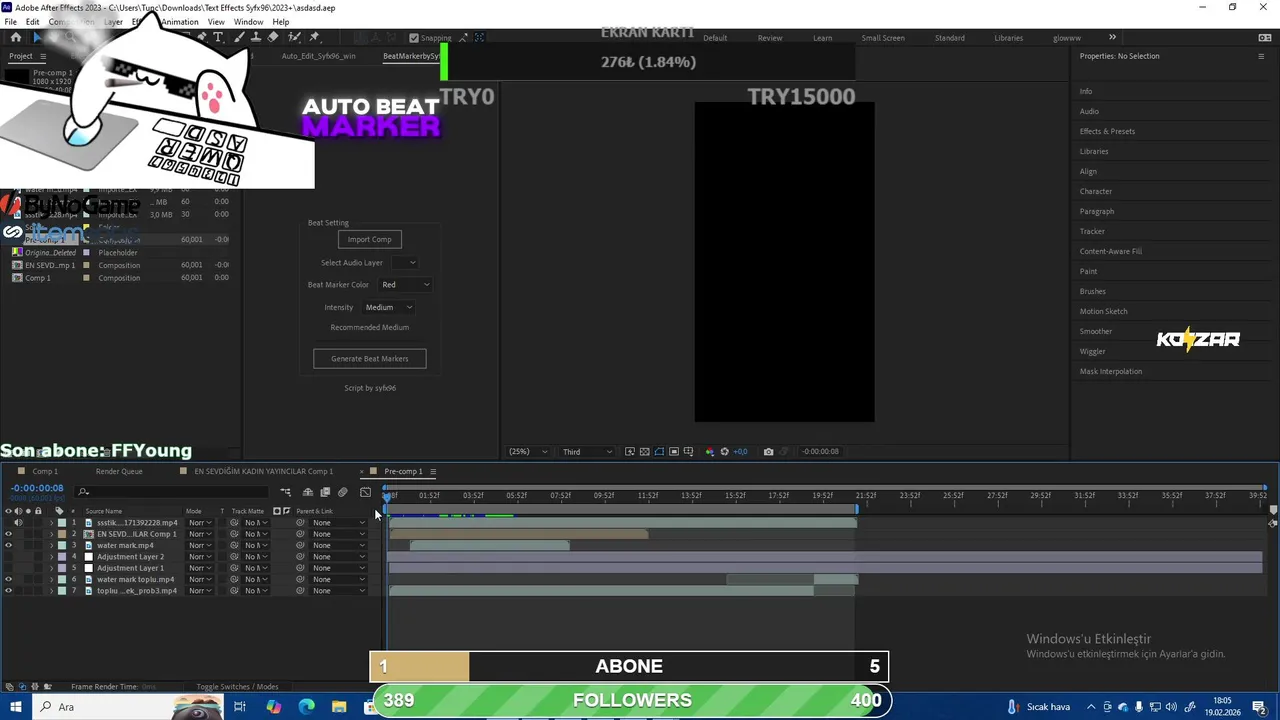The image size is (1280, 720).
Task: Open Parent dropdown for water mark toplu.mp4
Action: coord(338,579)
